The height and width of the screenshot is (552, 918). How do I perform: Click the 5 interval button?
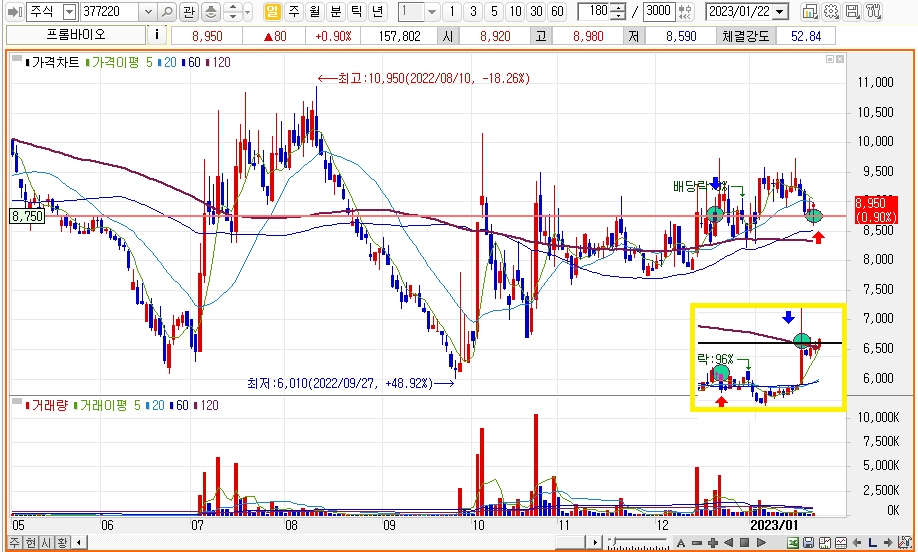pos(494,11)
